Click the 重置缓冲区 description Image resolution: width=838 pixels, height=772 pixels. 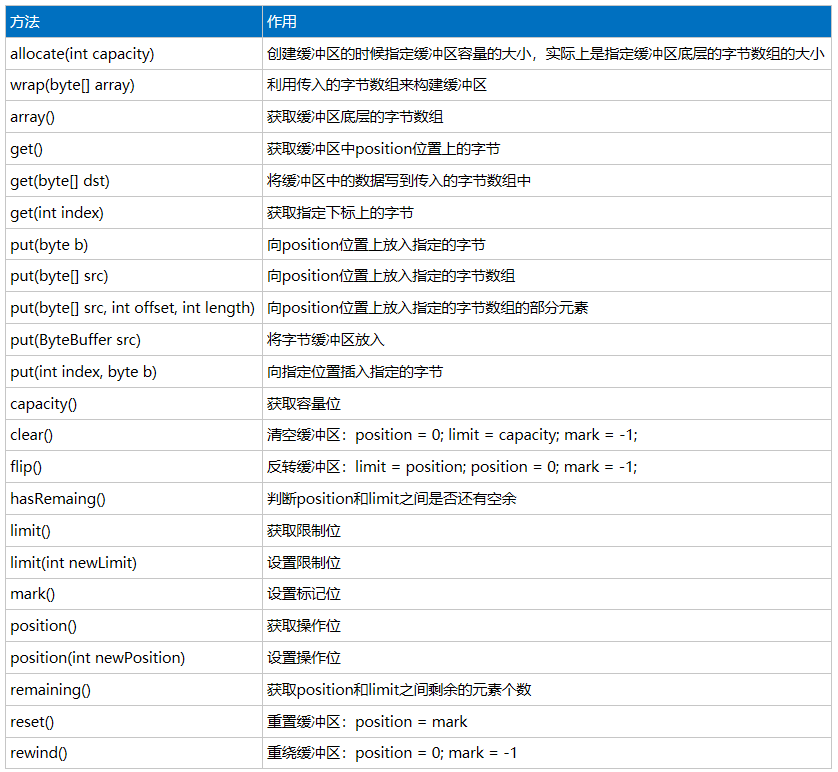tap(367, 722)
